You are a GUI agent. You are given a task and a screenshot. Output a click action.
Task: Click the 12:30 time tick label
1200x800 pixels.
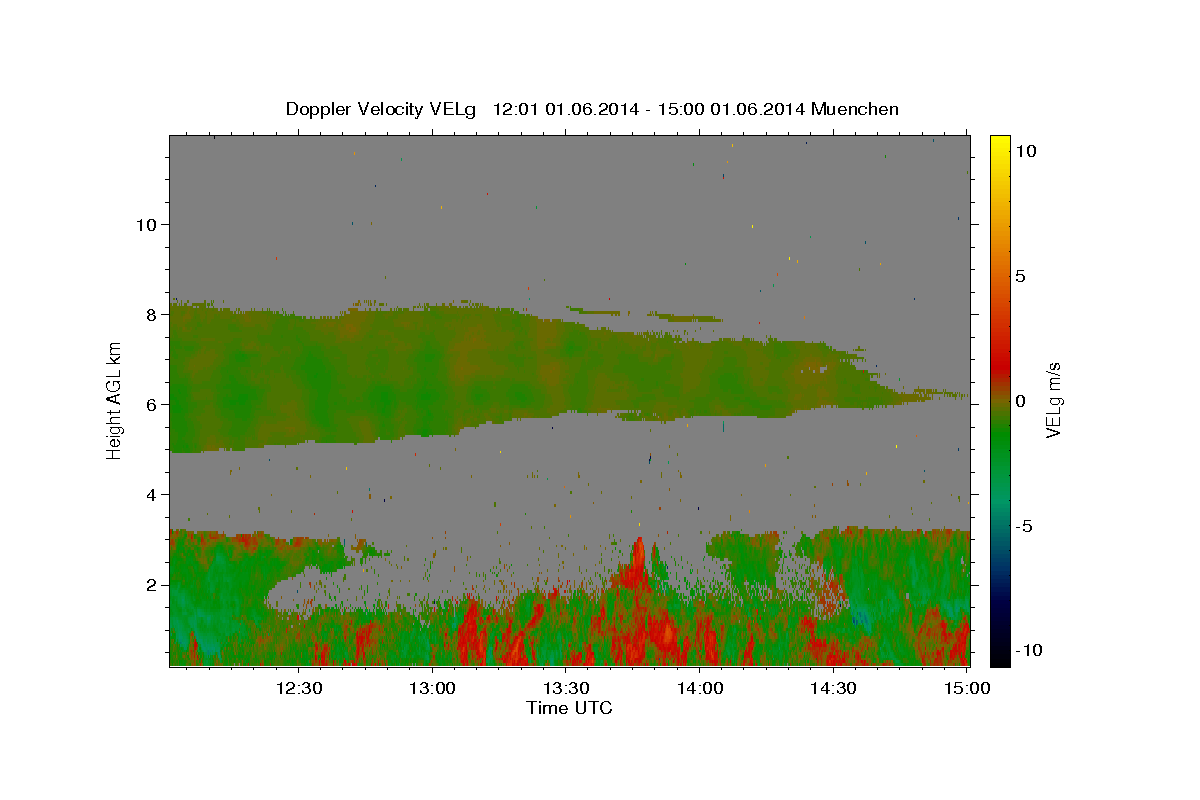click(x=298, y=688)
